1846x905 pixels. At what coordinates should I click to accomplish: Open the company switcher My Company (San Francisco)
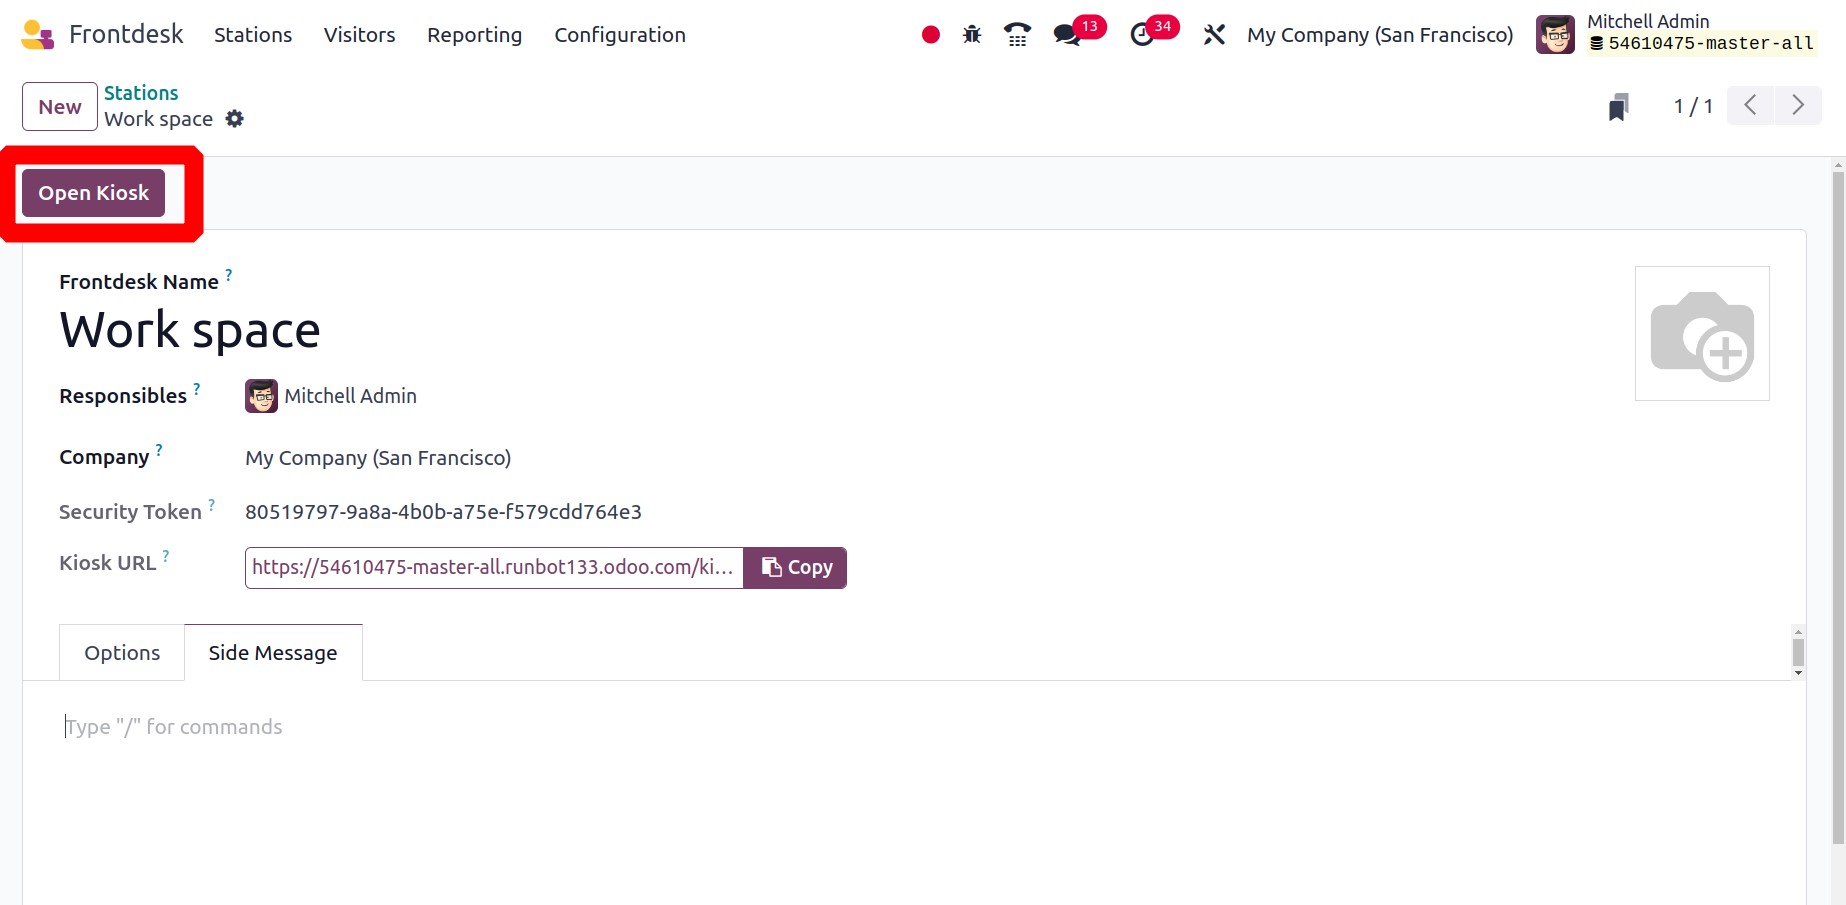tap(1380, 35)
